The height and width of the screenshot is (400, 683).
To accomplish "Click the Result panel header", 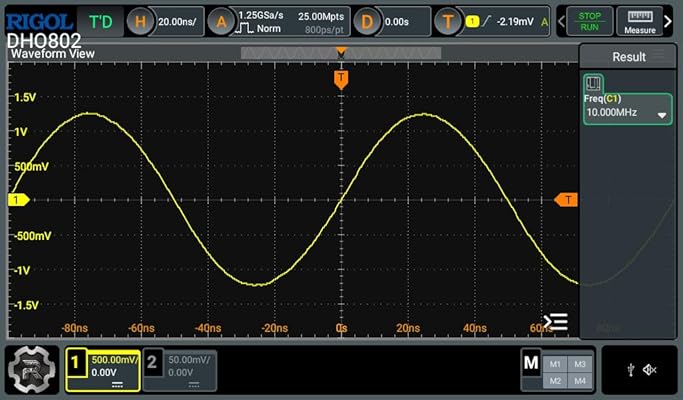I will tap(629, 56).
